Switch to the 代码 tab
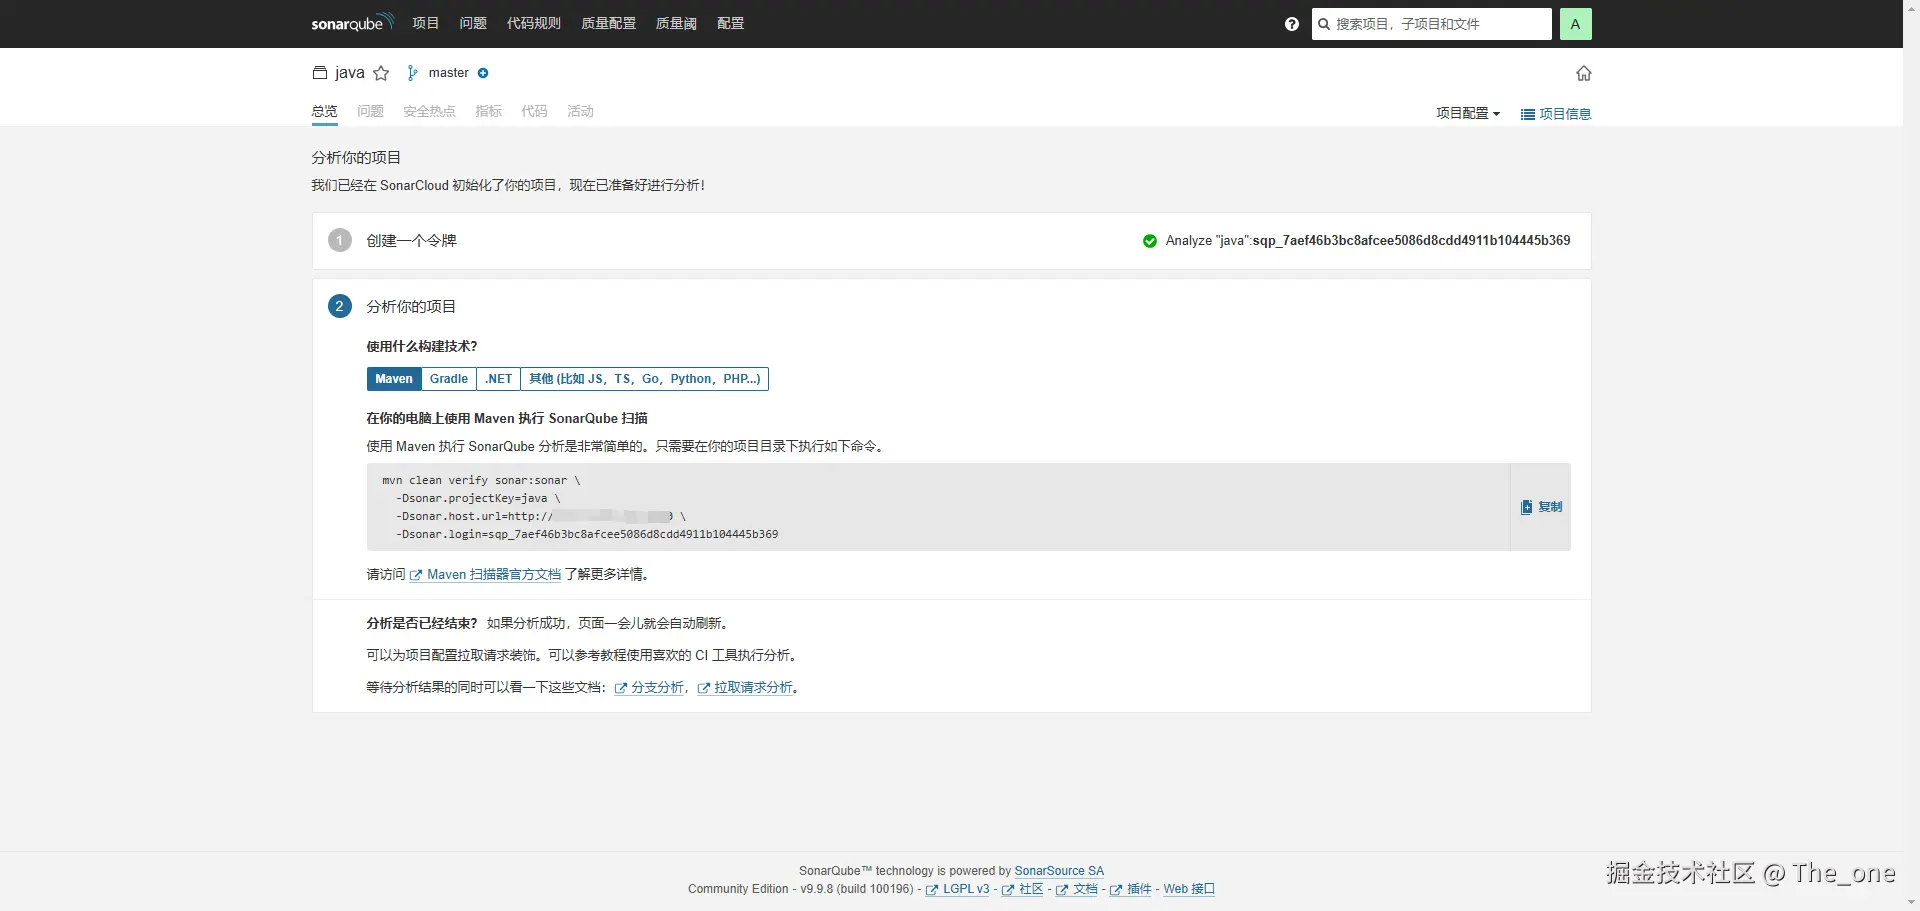This screenshot has height=911, width=1920. [x=535, y=111]
